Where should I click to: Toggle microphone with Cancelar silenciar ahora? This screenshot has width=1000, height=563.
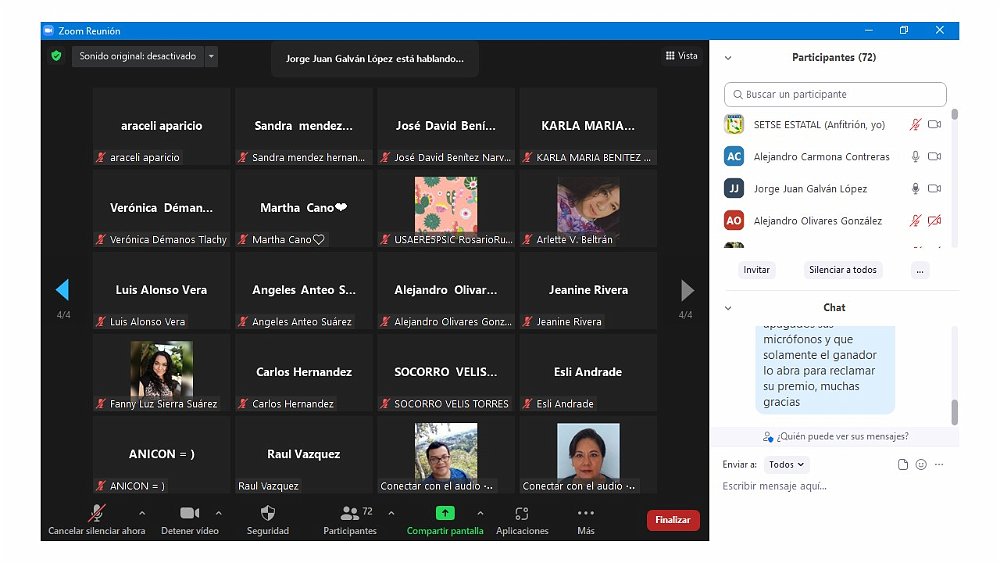[97, 513]
